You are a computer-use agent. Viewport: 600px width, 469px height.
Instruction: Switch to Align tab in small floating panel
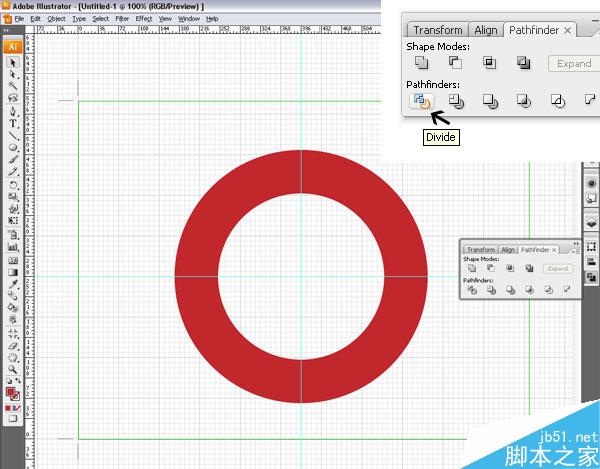coord(508,250)
